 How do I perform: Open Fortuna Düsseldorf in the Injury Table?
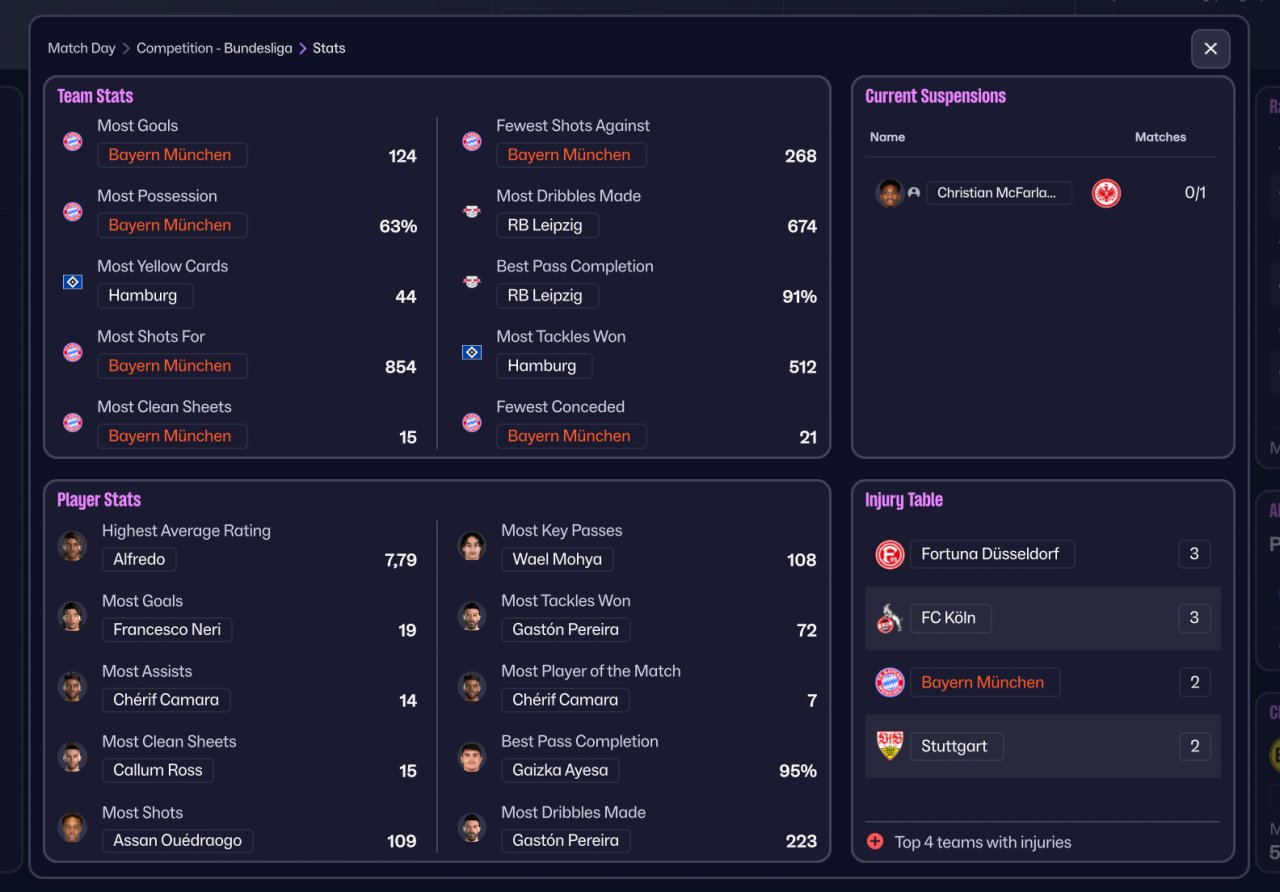[992, 554]
